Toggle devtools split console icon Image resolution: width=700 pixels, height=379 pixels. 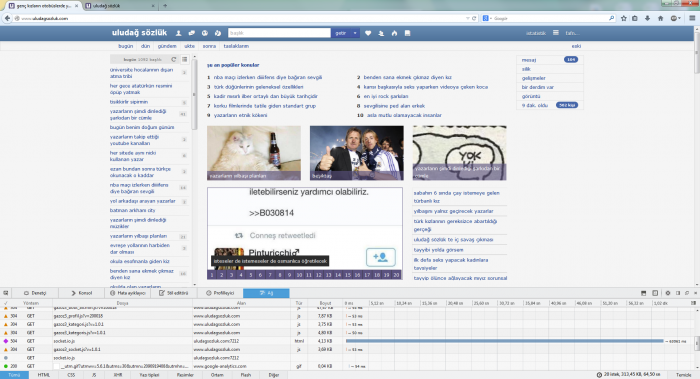pyautogui.click(x=643, y=293)
